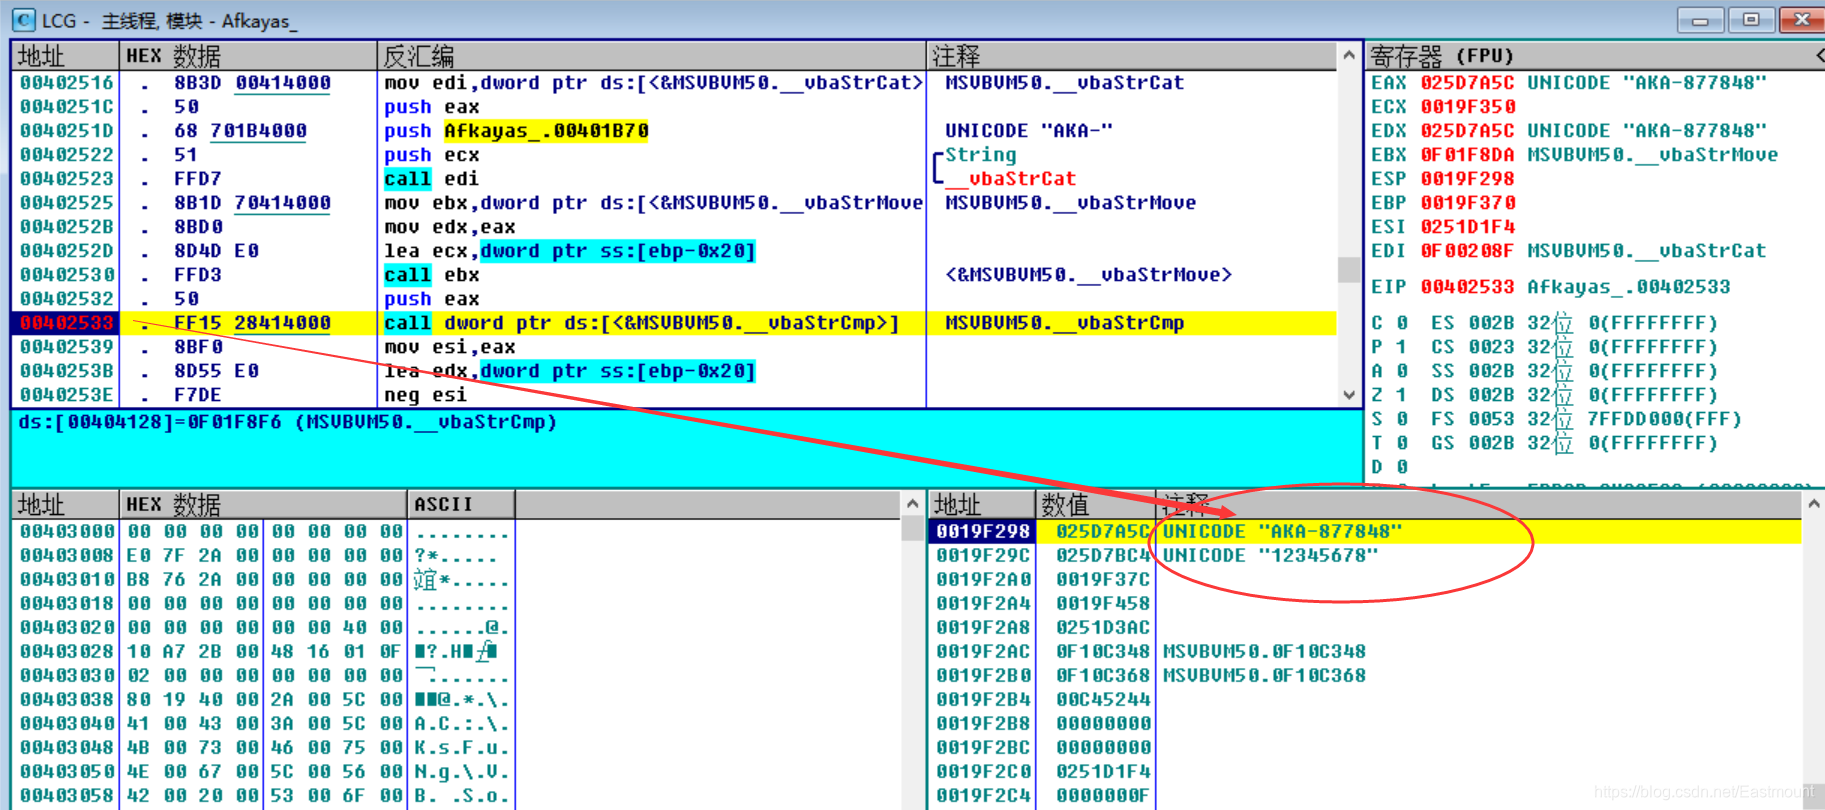Click the stack pane scroll up arrow
This screenshot has height=810, width=1825.
1813,504
